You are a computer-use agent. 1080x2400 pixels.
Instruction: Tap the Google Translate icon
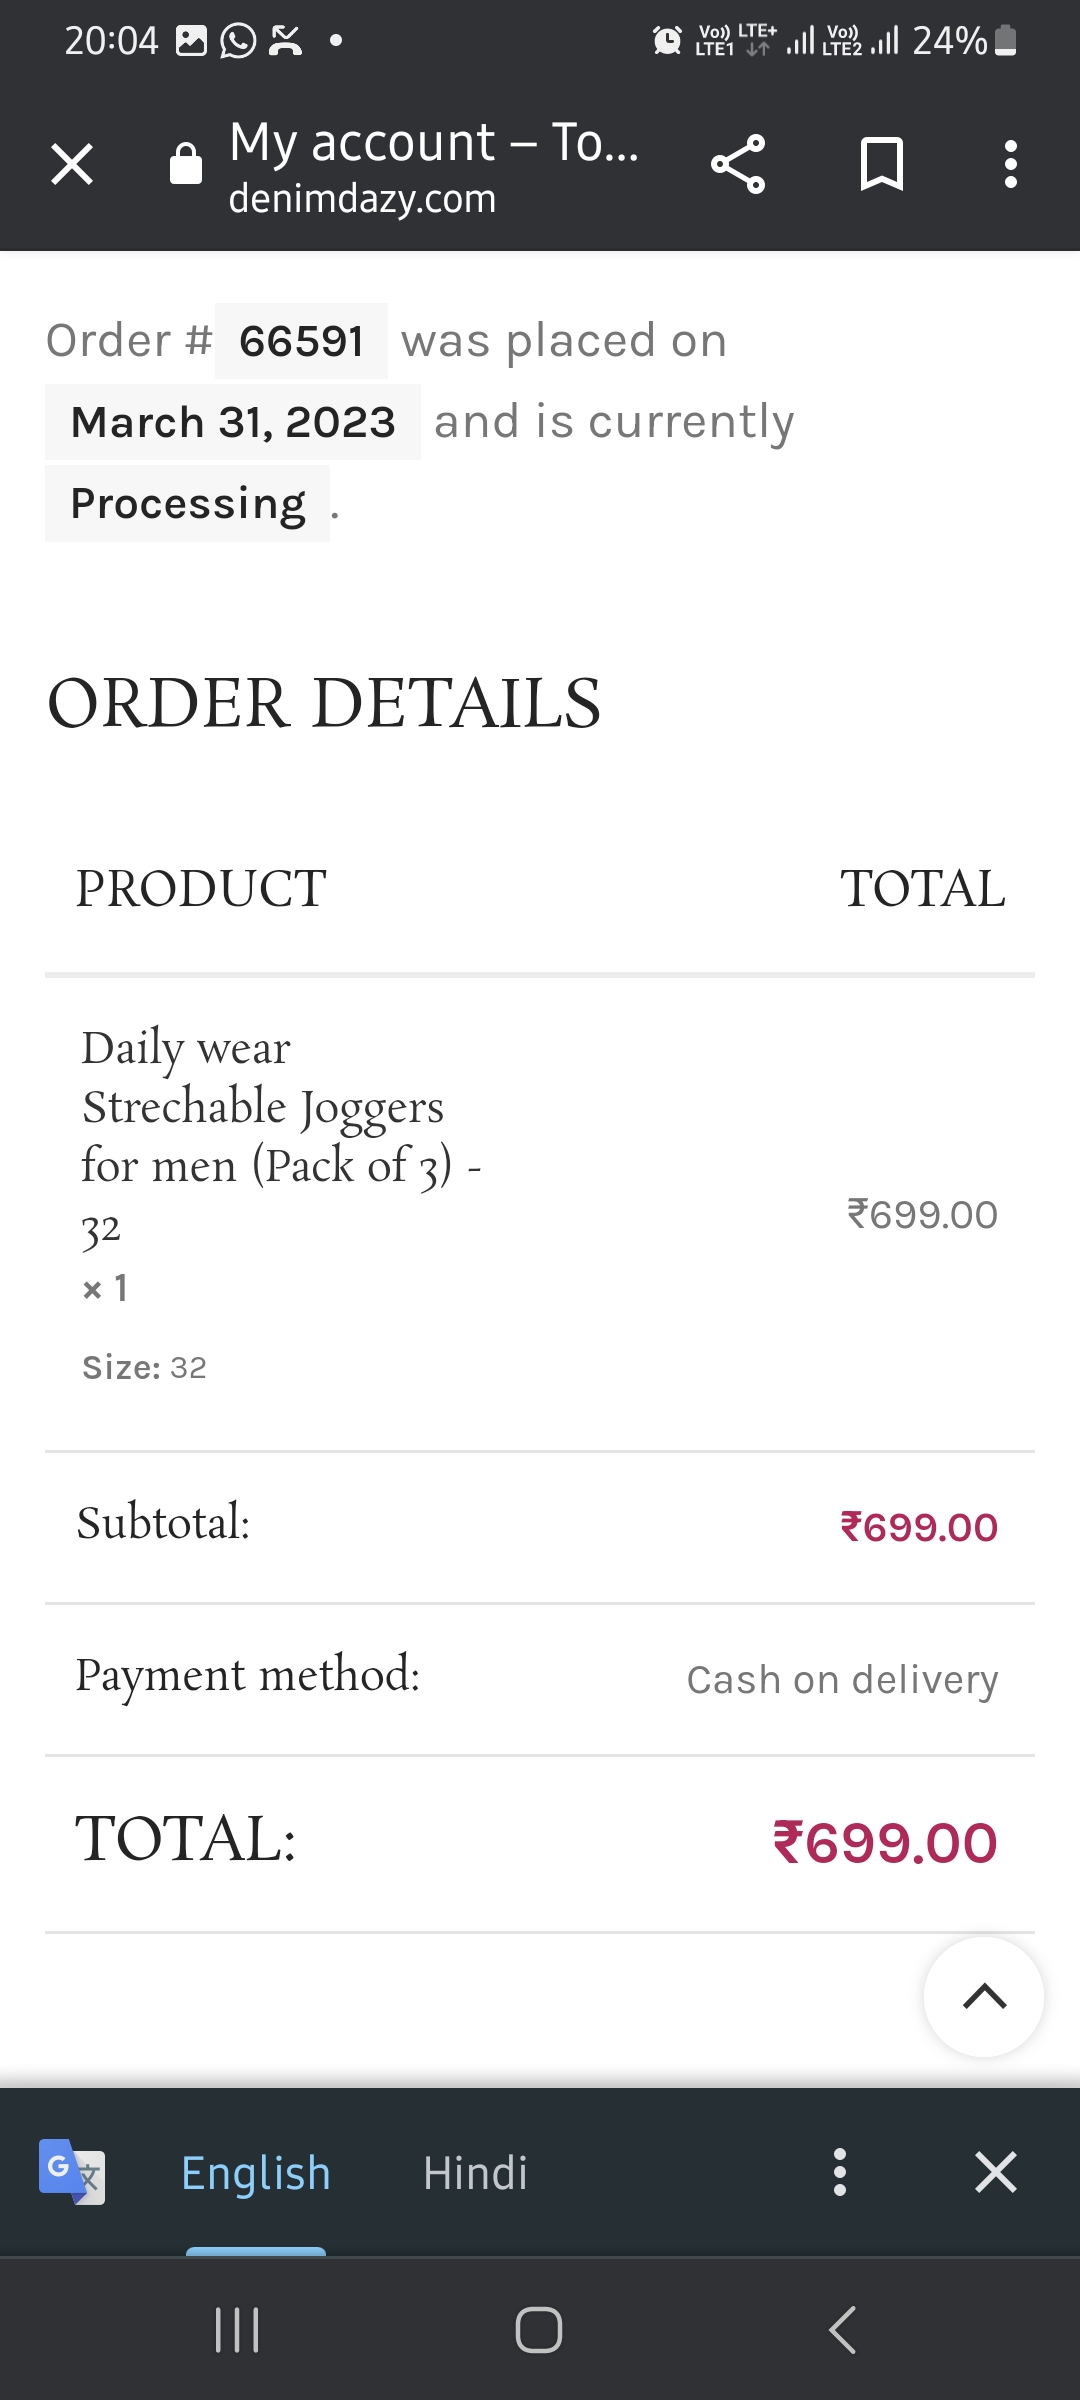point(72,2172)
